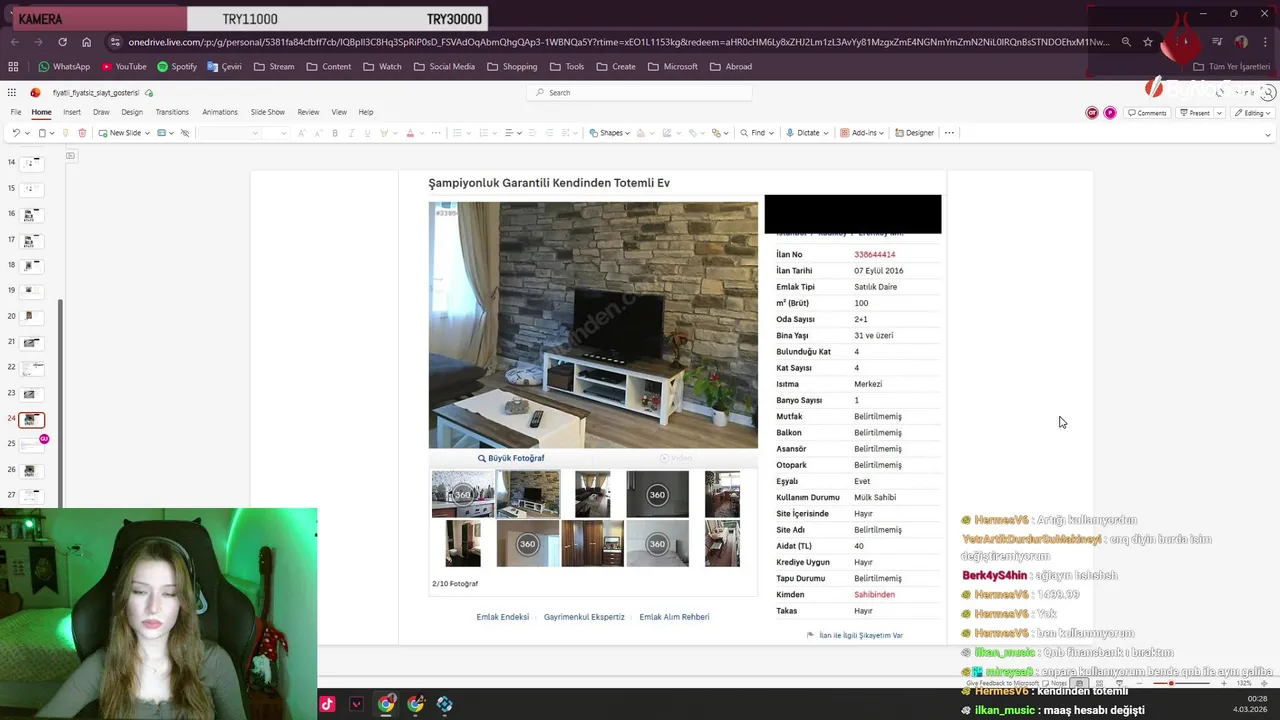Open the File menu
Viewport: 1280px width, 720px height.
tap(16, 112)
